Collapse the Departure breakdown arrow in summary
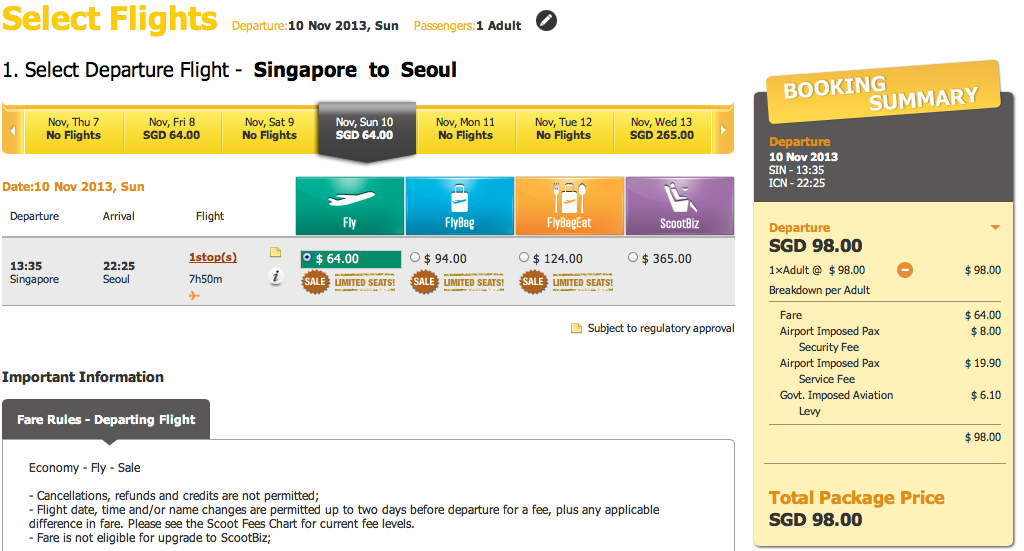 click(x=995, y=228)
